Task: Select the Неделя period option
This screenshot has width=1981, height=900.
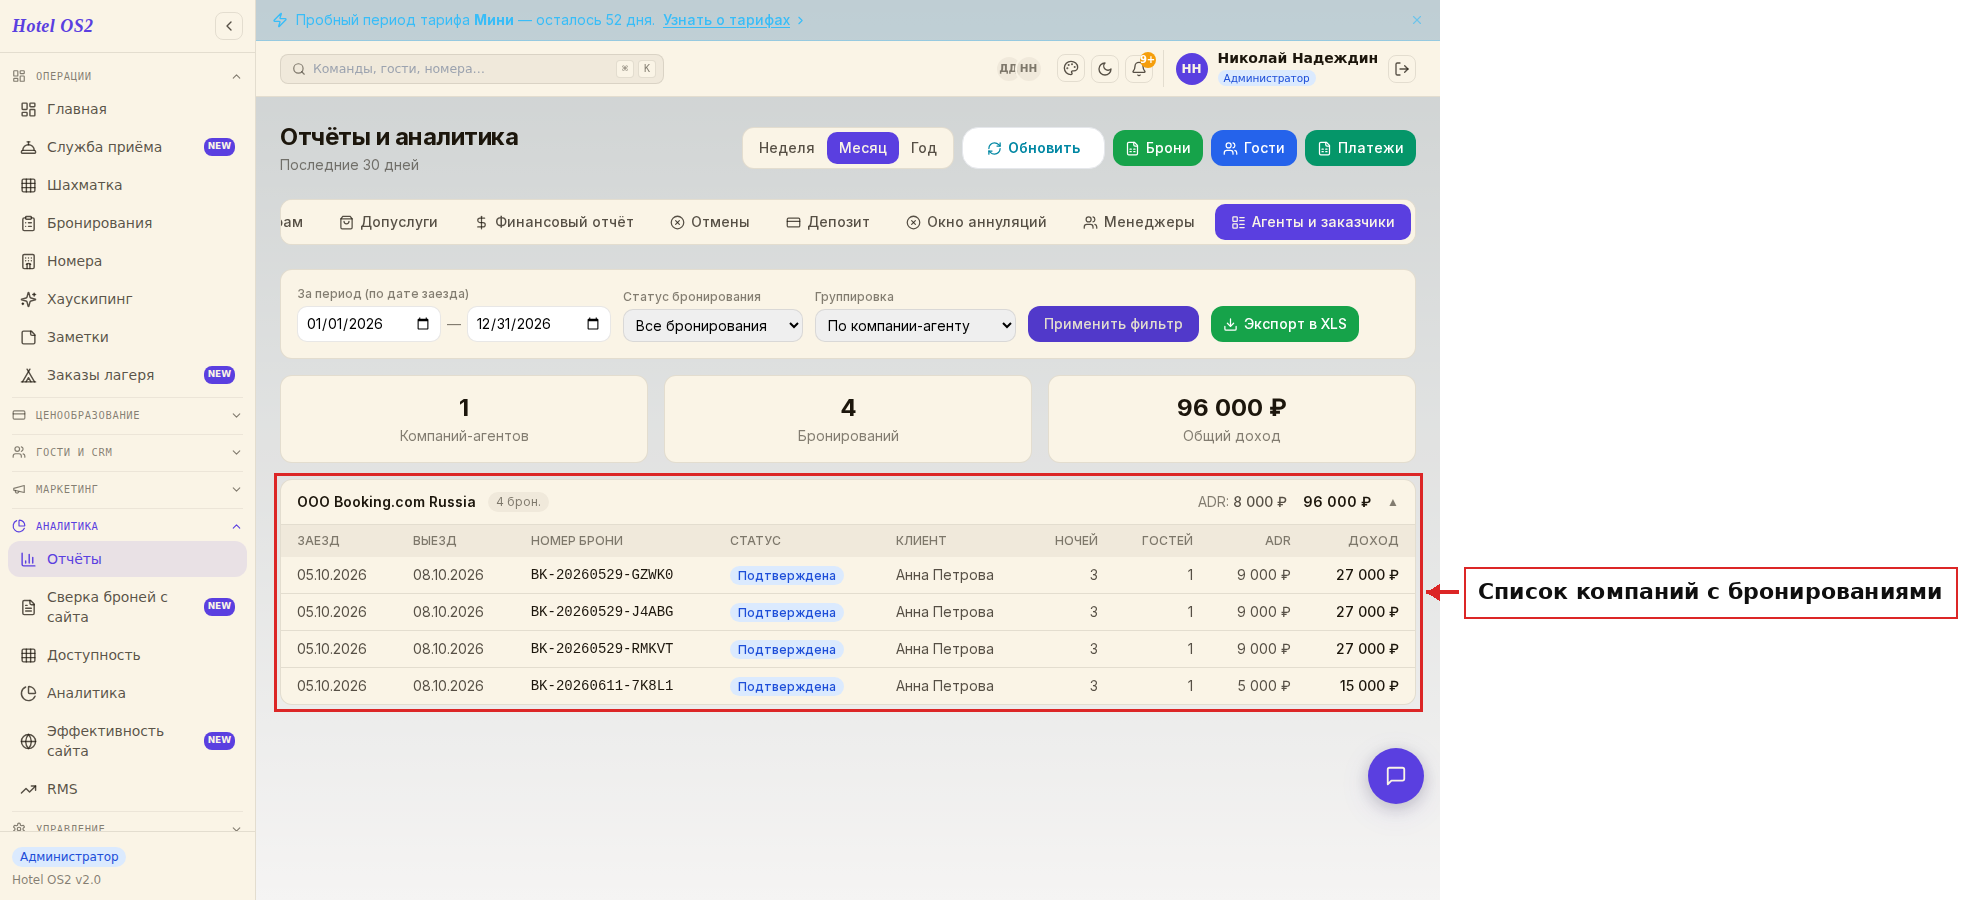Action: tap(786, 148)
